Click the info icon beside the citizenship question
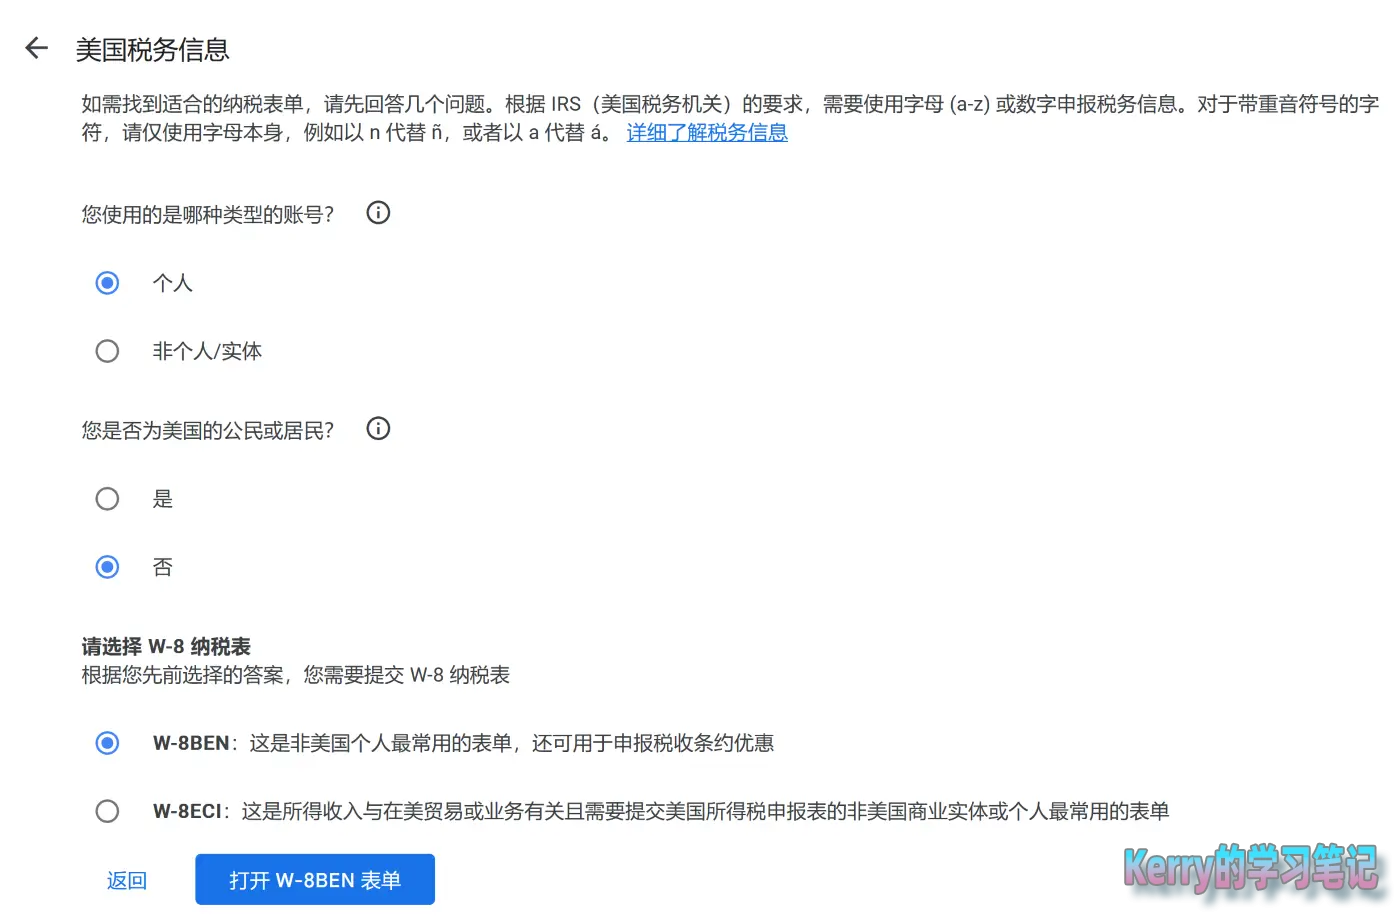 pyautogui.click(x=378, y=428)
